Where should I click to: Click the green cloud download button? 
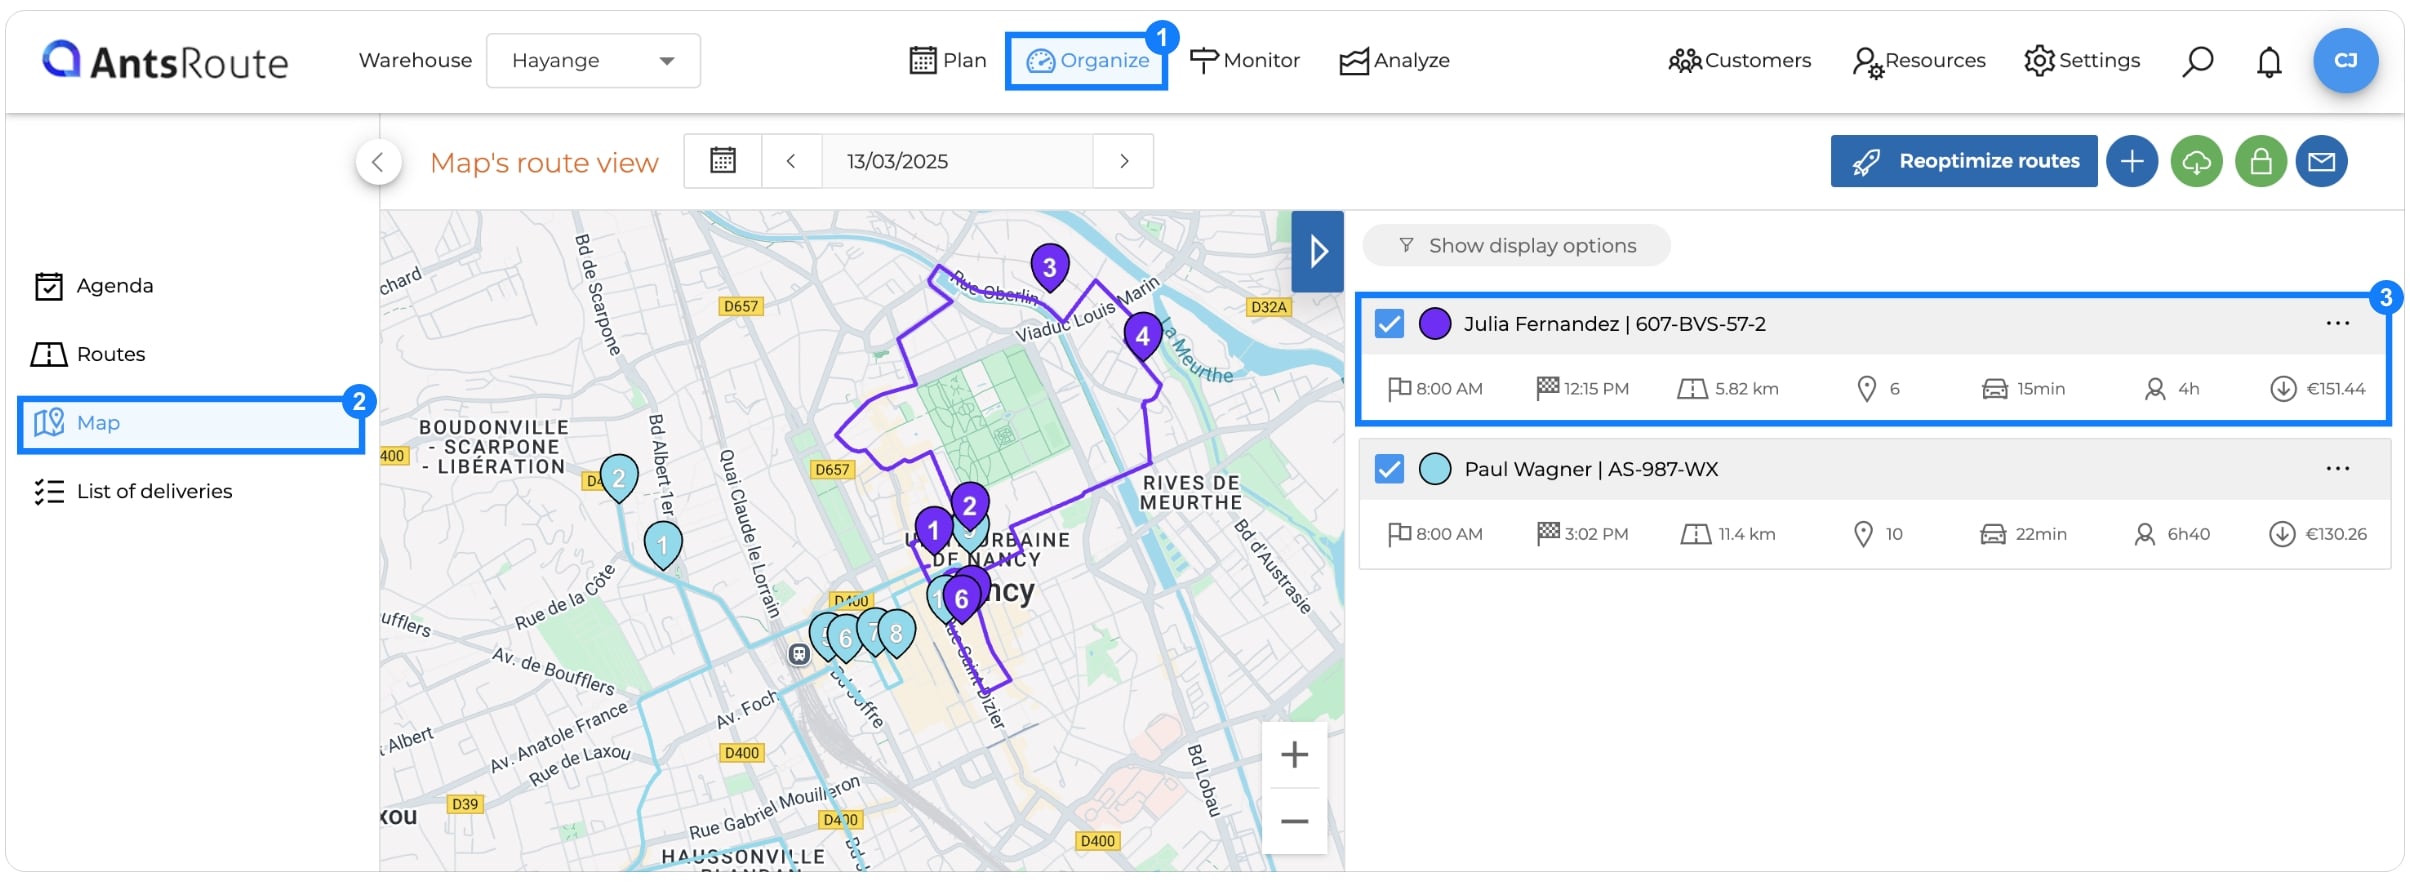[x=2196, y=161]
